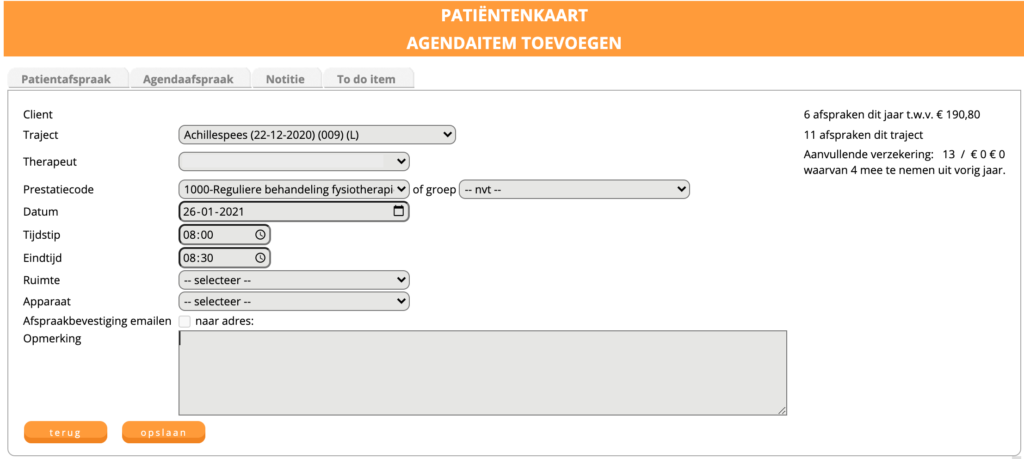Open the calendar picker in Datum field
The width and height of the screenshot is (1024, 459).
pyautogui.click(x=399, y=212)
